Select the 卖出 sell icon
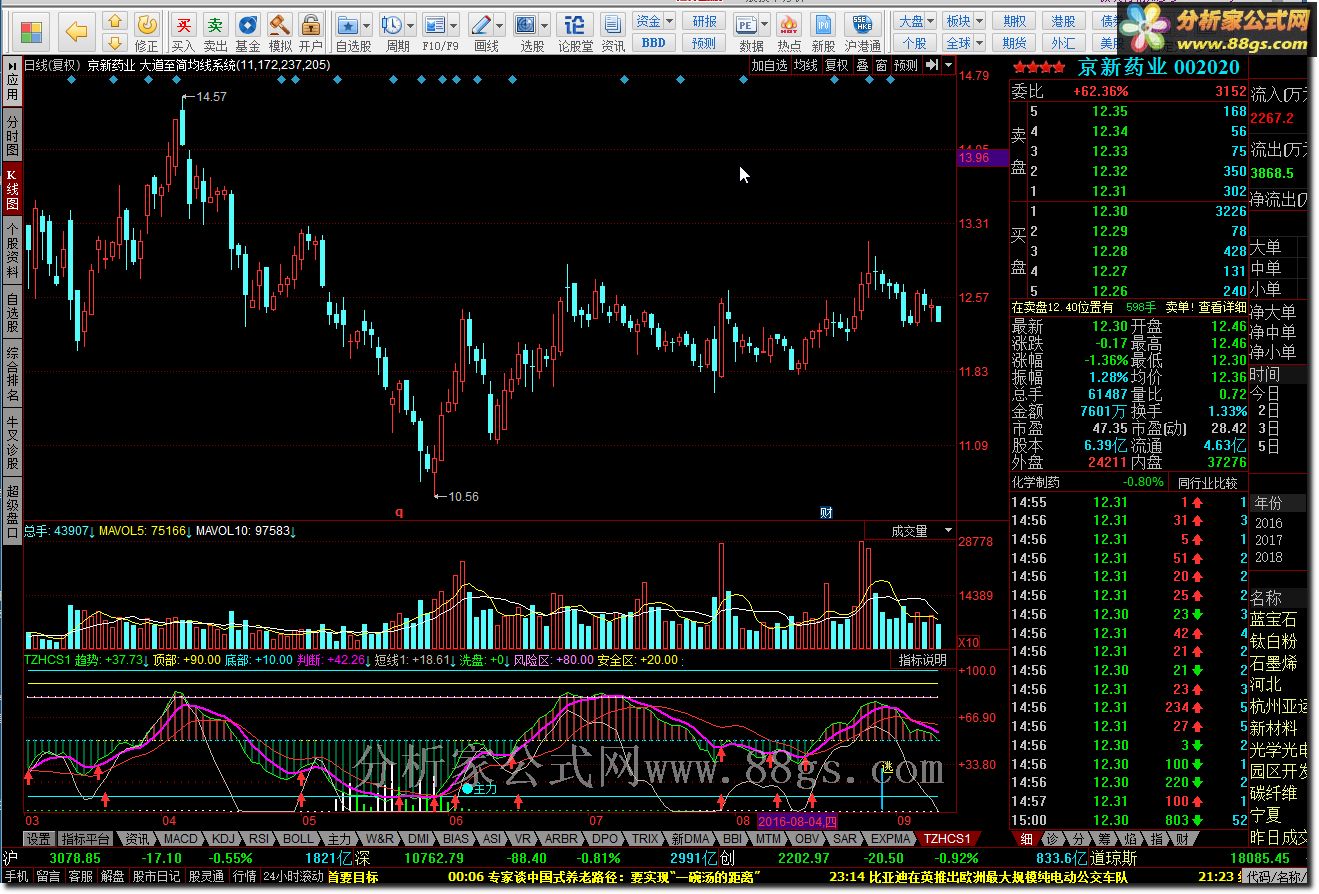Image resolution: width=1319 pixels, height=894 pixels. coord(215,31)
